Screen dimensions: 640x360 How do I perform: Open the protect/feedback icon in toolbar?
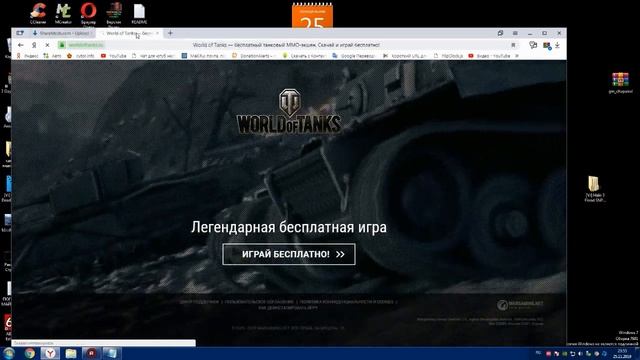[533, 45]
